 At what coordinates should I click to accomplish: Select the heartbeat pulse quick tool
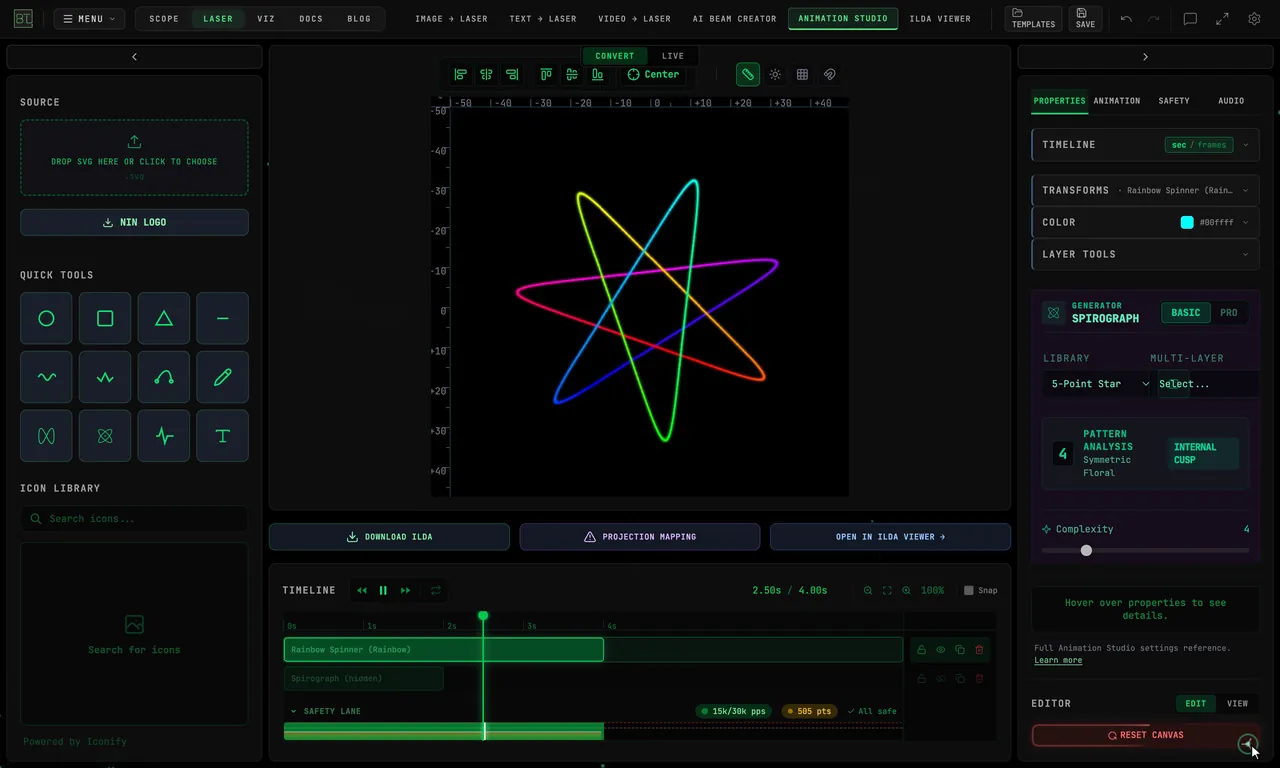pos(164,436)
